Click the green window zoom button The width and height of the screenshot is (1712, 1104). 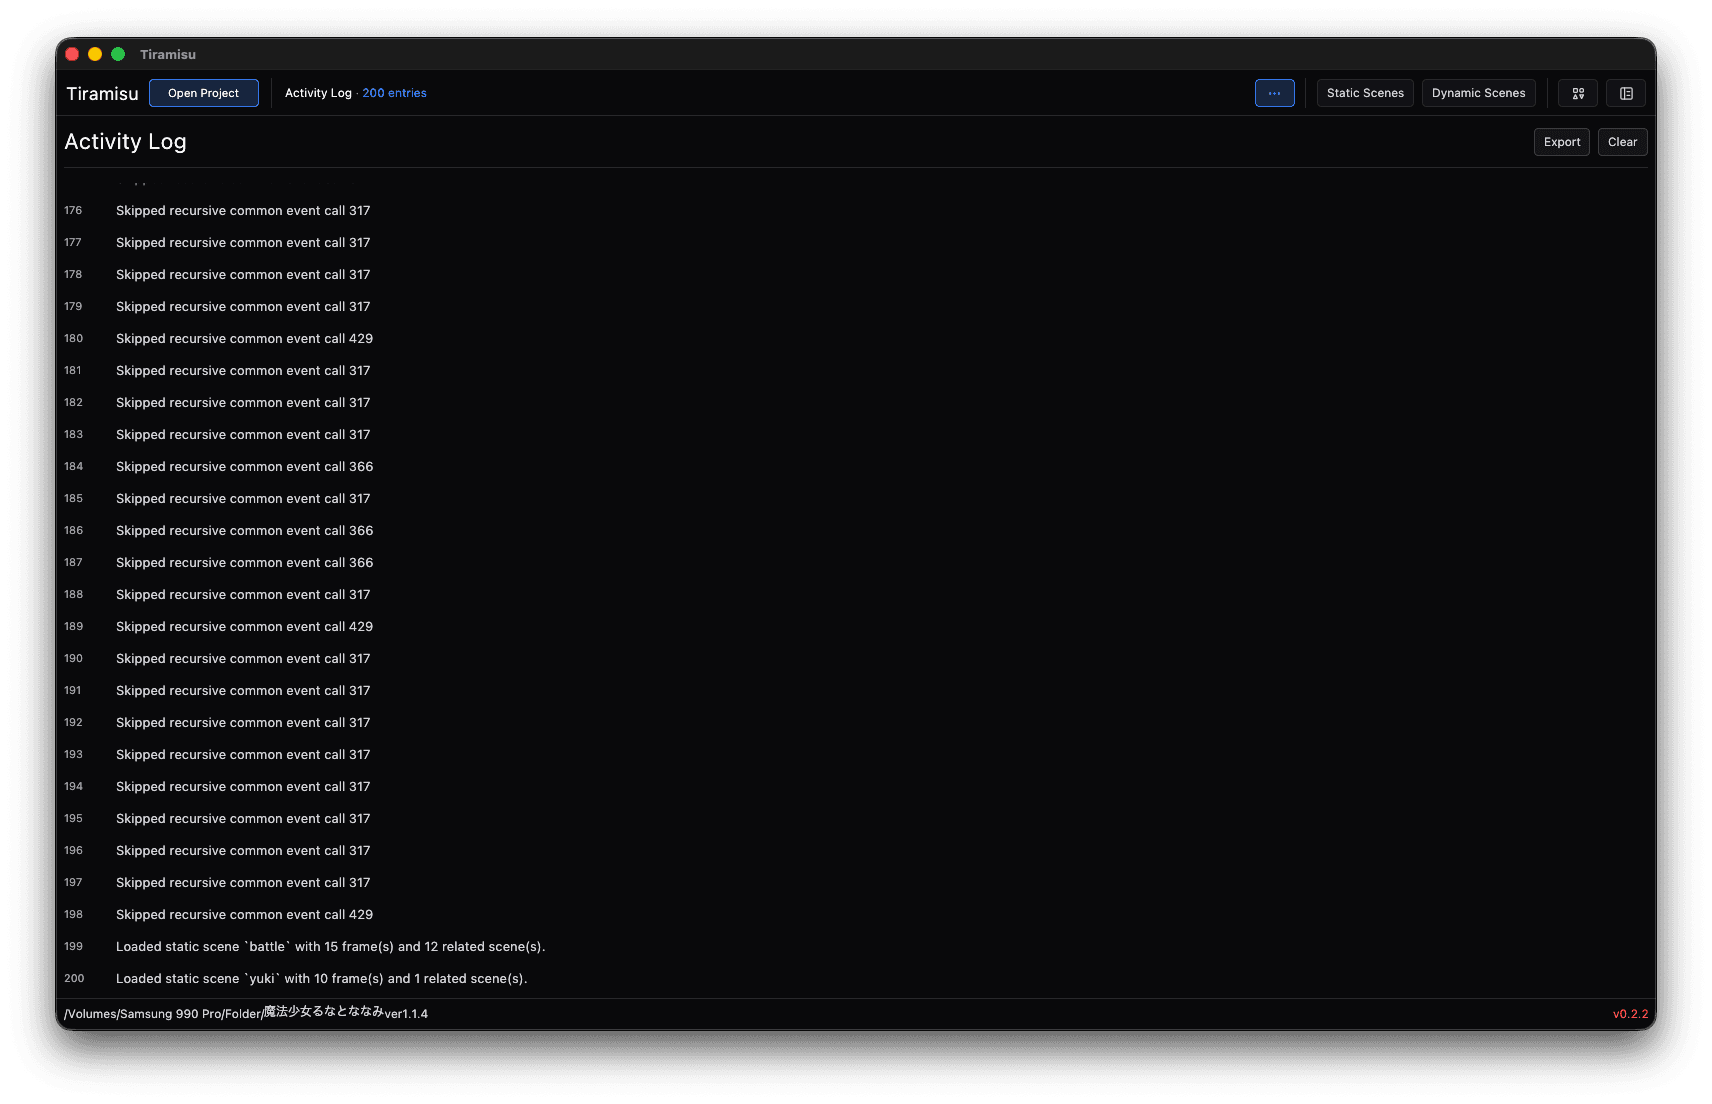pyautogui.click(x=118, y=54)
